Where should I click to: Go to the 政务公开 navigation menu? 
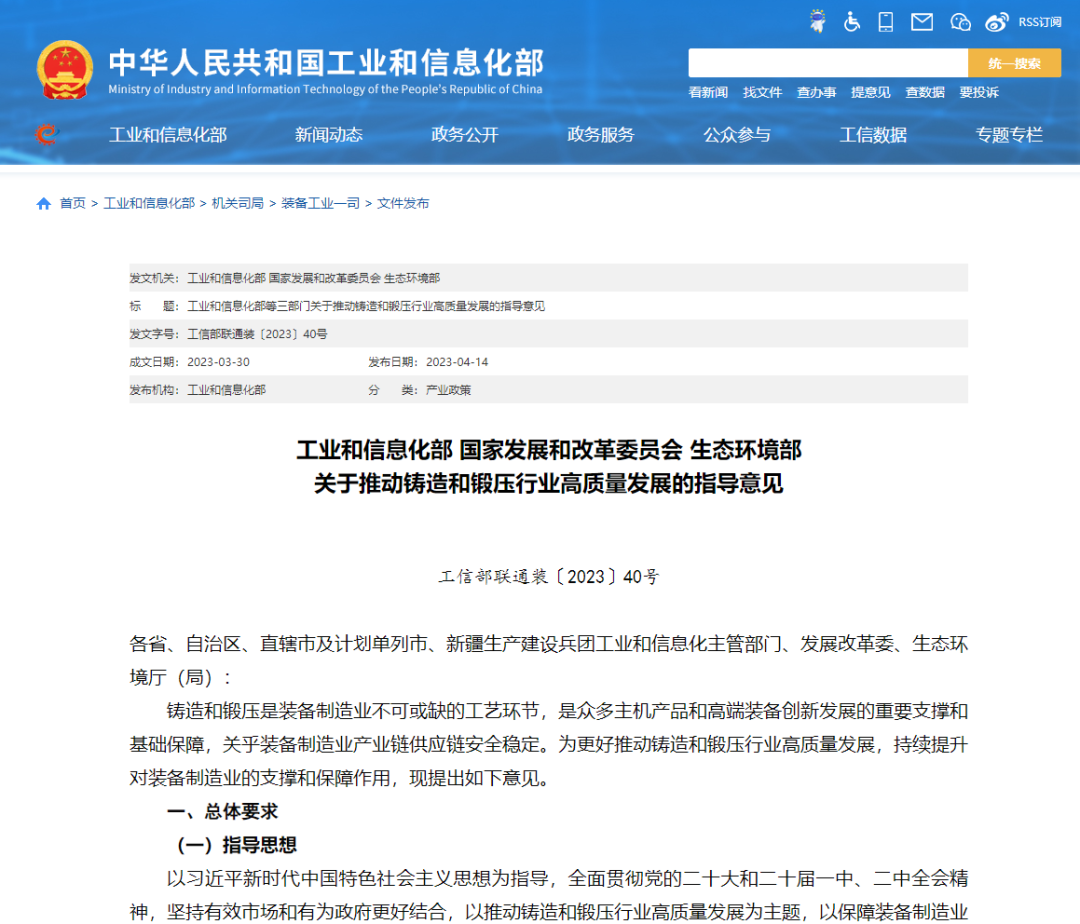(x=465, y=135)
